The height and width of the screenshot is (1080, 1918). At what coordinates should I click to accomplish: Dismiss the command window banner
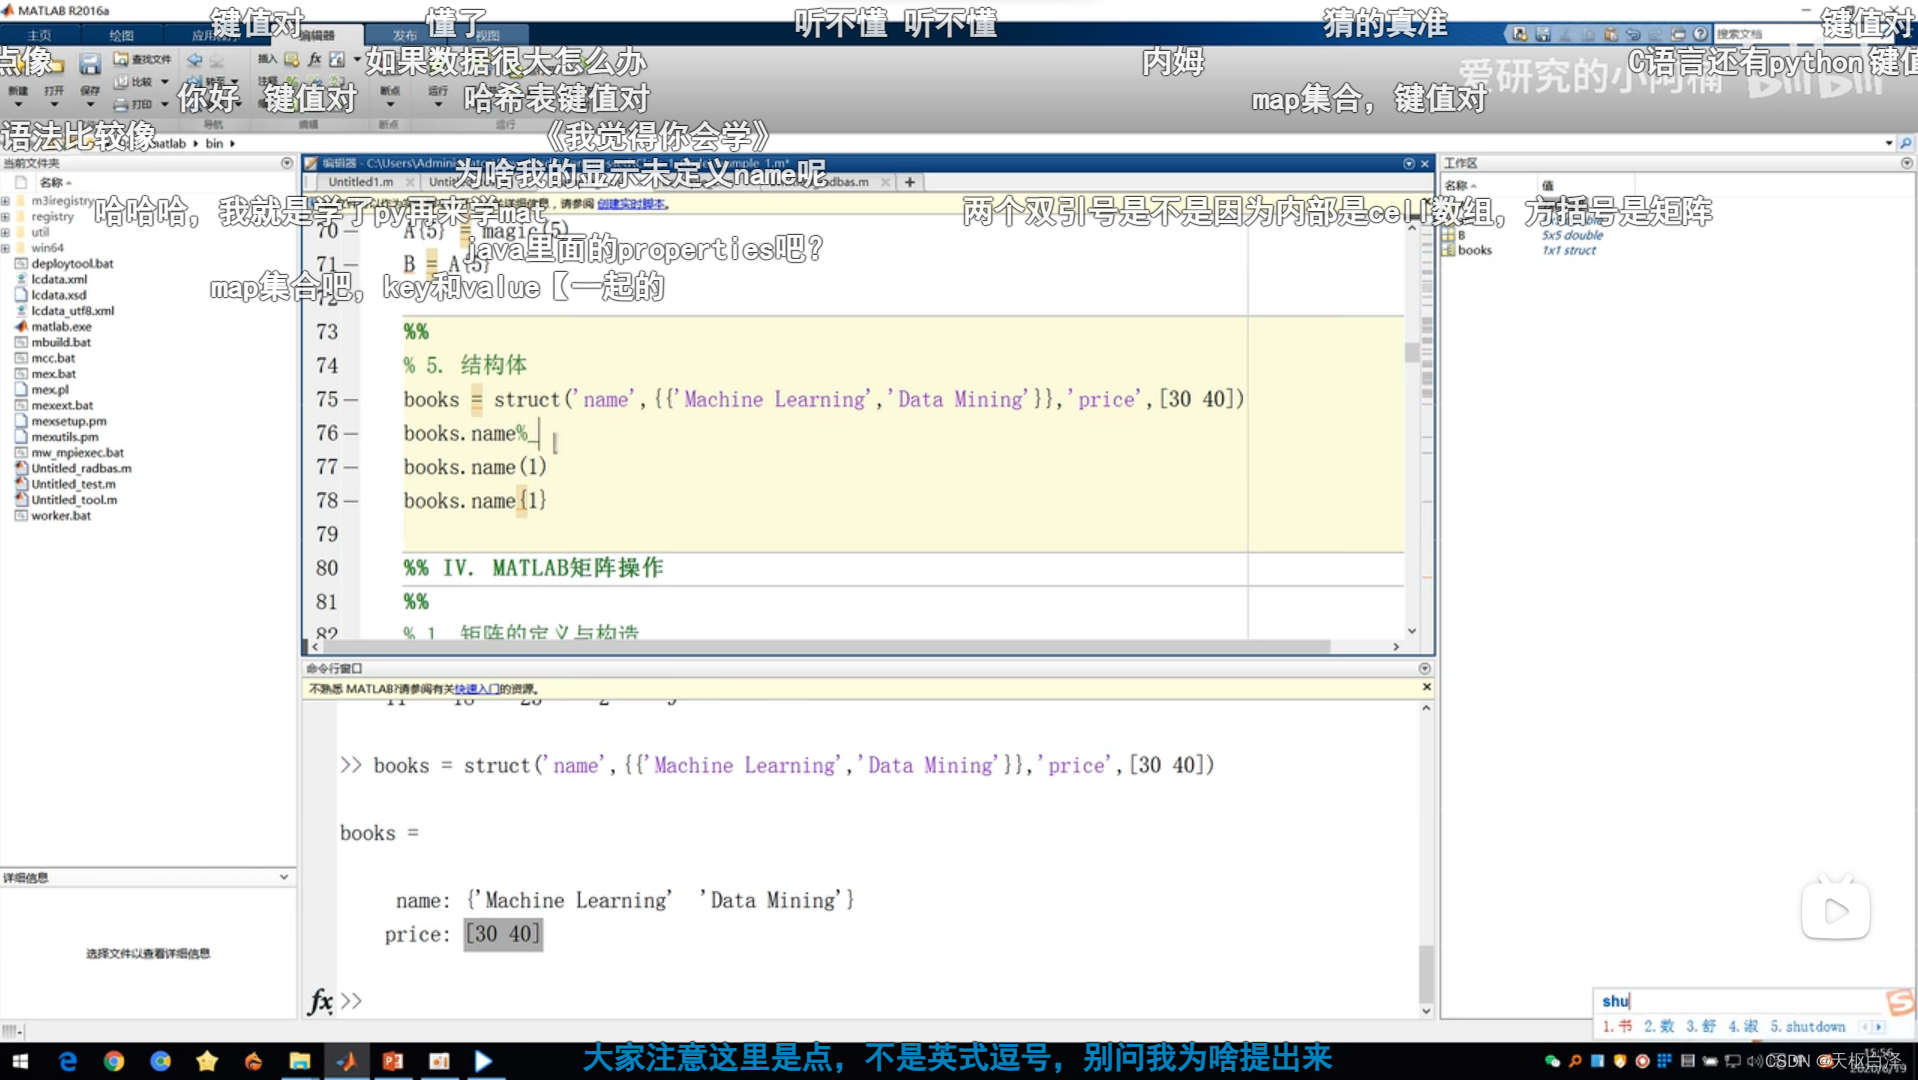pos(1426,687)
